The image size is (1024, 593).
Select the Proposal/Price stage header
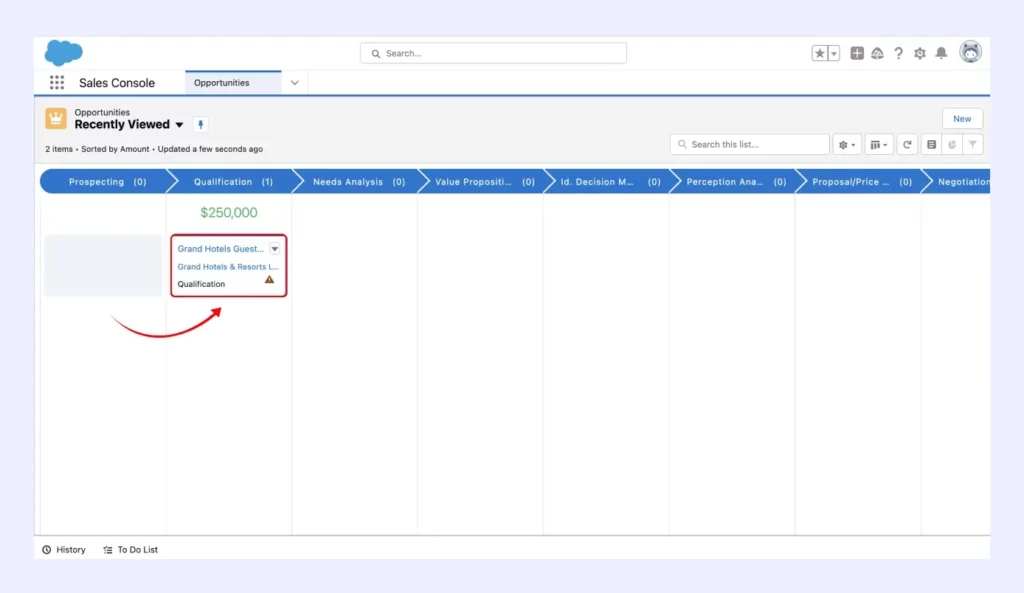tap(861, 182)
